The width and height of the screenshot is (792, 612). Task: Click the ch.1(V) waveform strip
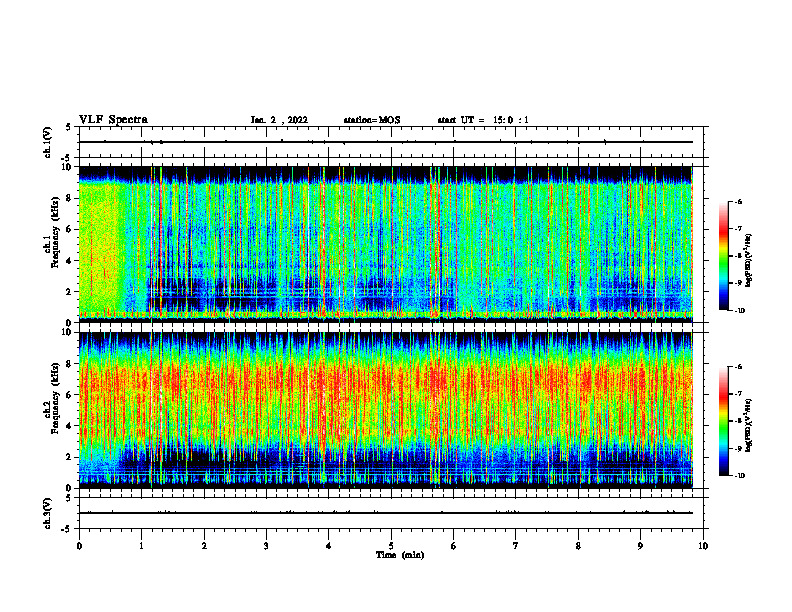[x=391, y=142]
